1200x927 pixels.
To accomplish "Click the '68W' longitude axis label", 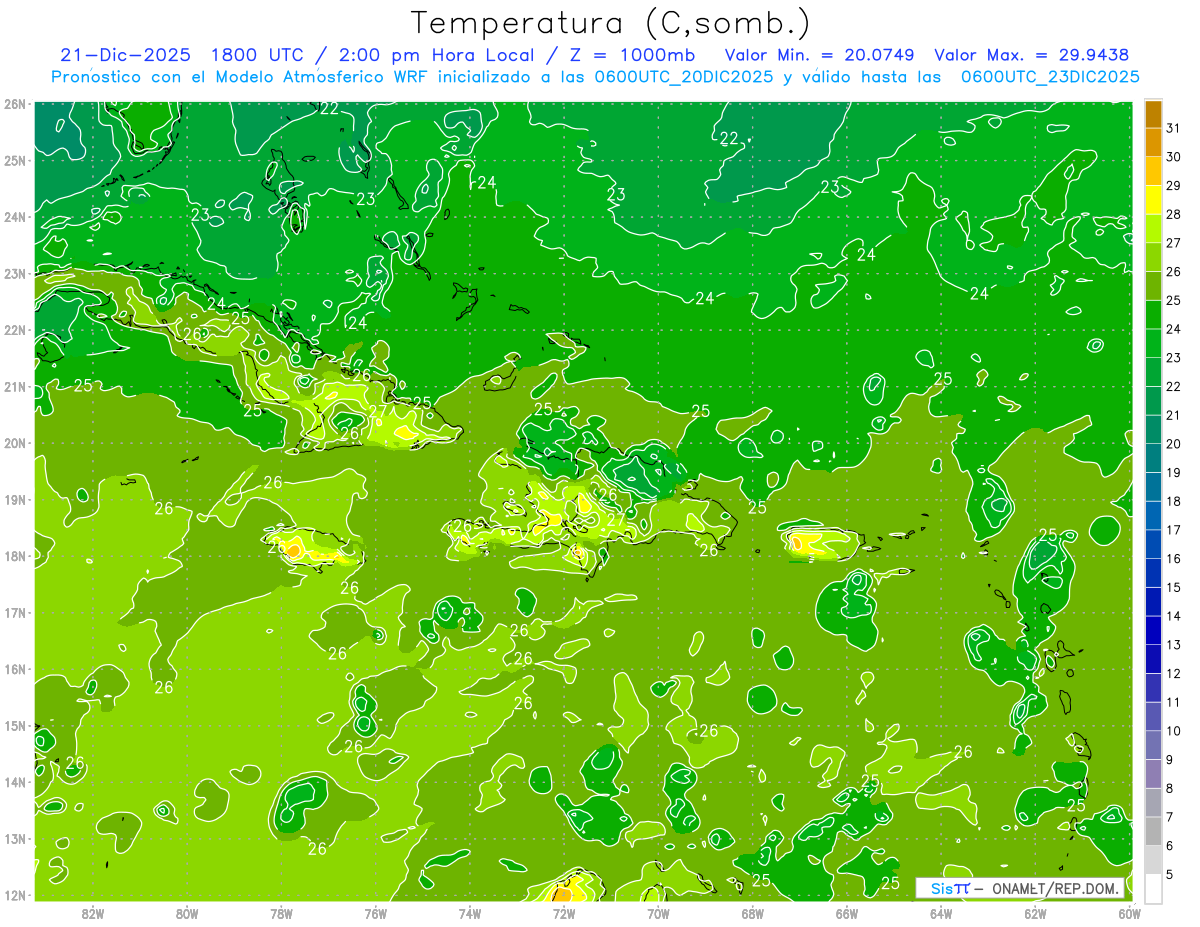I will tap(753, 914).
